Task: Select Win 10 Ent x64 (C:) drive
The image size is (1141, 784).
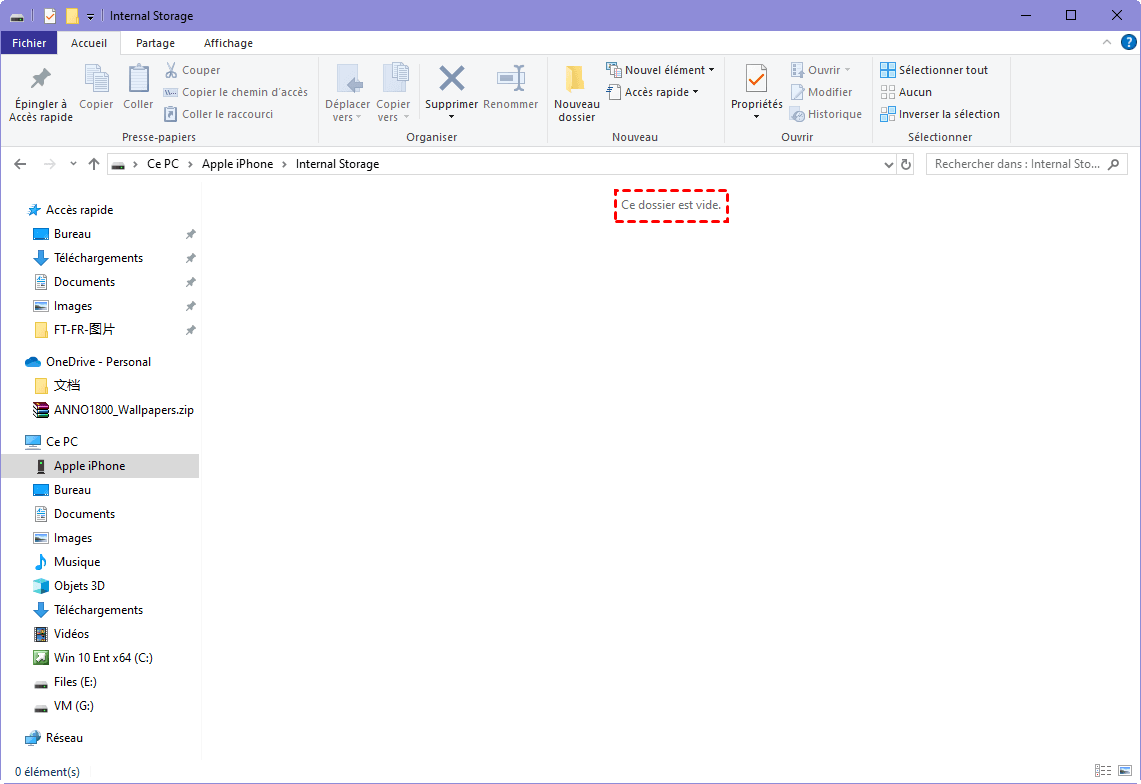Action: point(103,658)
